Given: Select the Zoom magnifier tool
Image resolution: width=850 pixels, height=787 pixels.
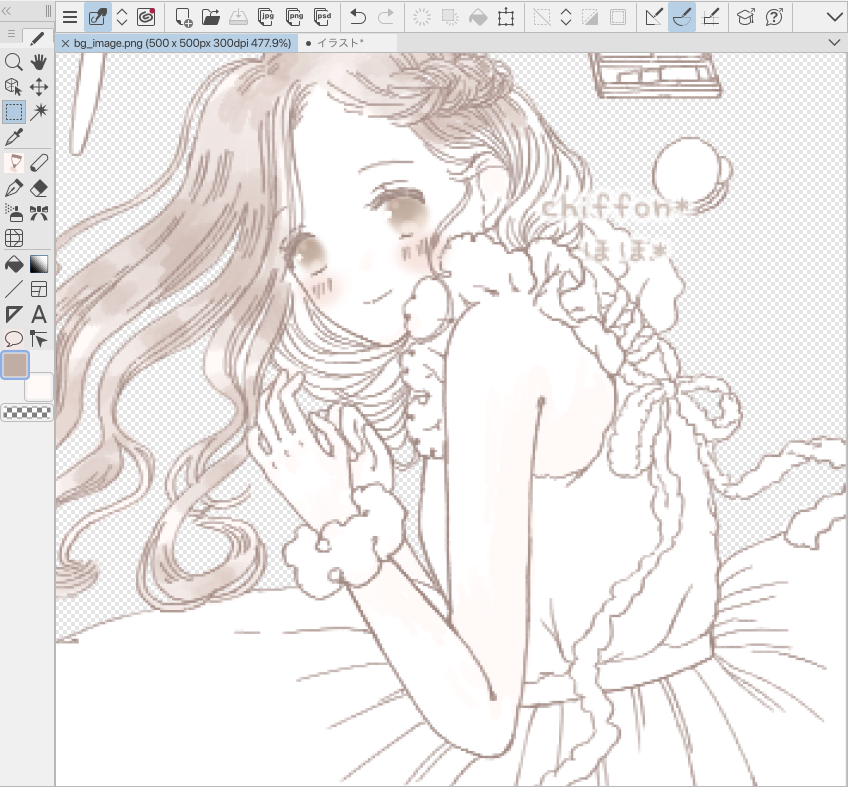Looking at the screenshot, I should [14, 62].
